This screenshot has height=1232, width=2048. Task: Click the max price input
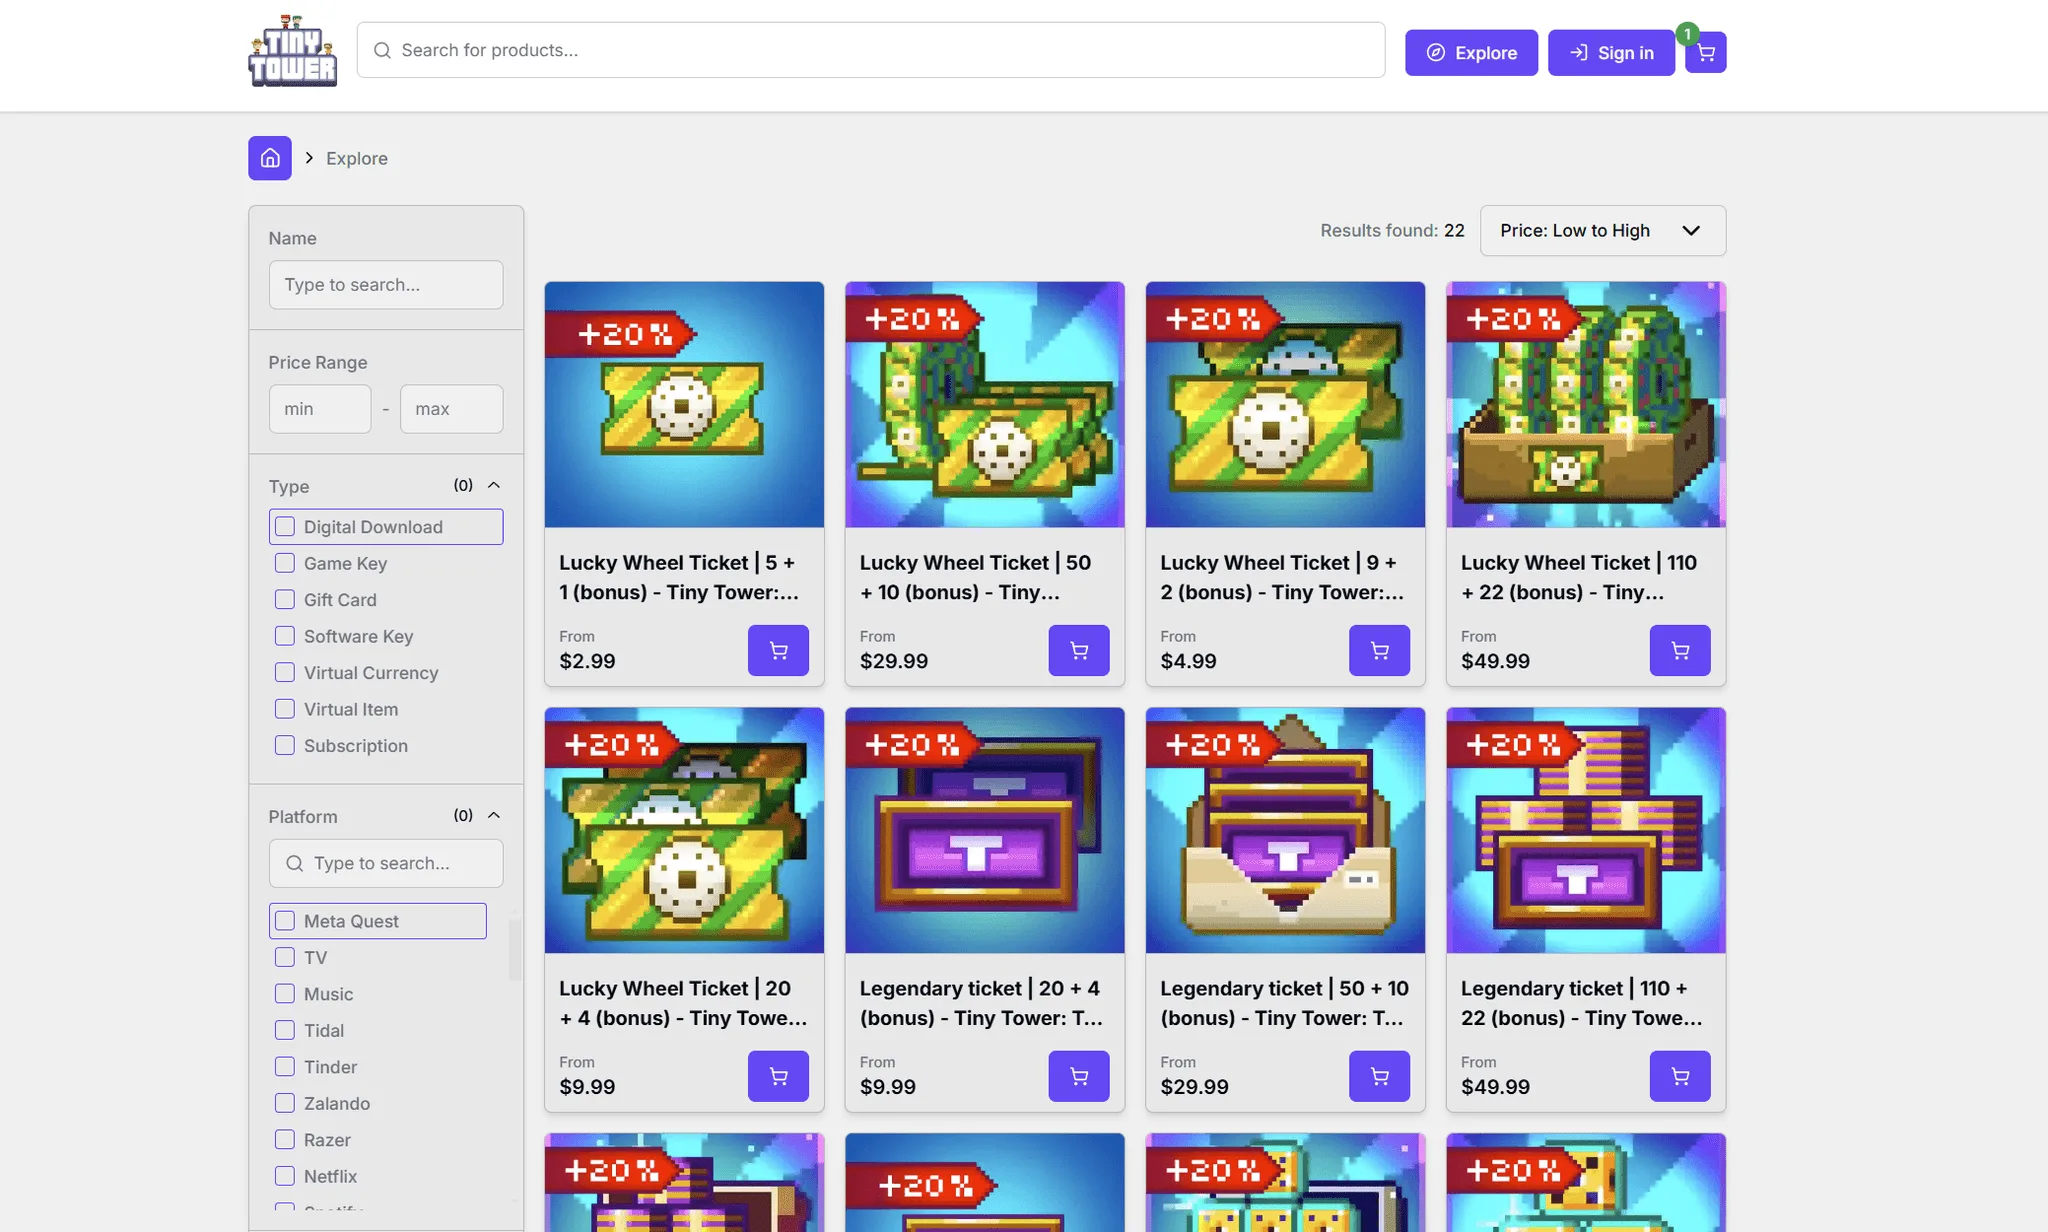(452, 409)
